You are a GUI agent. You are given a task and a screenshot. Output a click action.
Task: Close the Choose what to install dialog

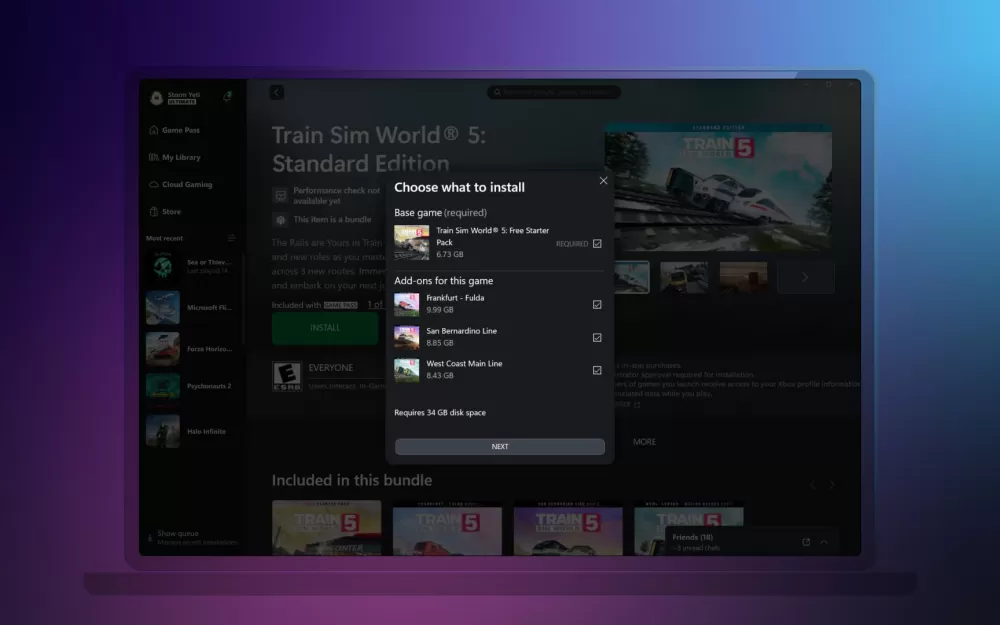click(x=603, y=180)
